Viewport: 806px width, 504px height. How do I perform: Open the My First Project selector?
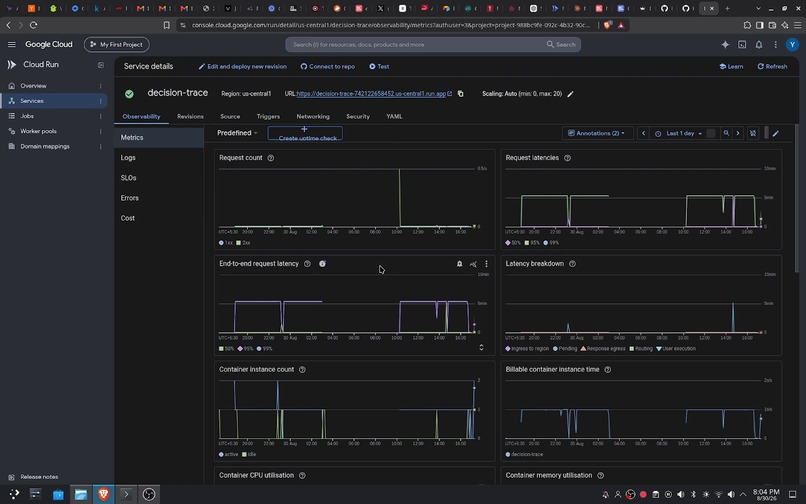click(x=117, y=45)
